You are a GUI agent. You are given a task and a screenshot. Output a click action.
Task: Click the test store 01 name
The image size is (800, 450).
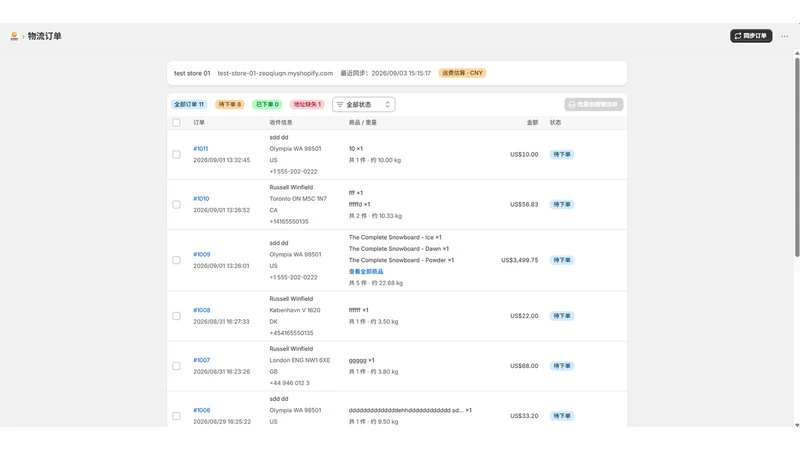click(x=192, y=73)
